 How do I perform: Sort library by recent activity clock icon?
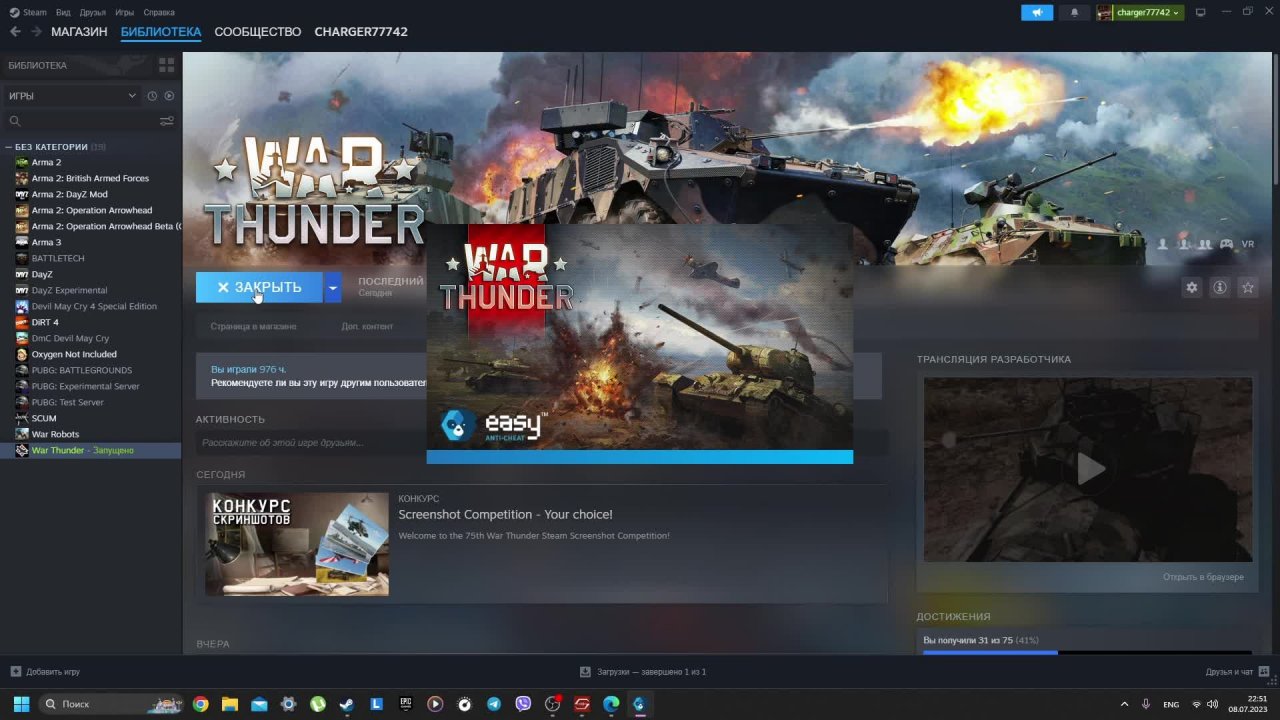pyautogui.click(x=152, y=96)
